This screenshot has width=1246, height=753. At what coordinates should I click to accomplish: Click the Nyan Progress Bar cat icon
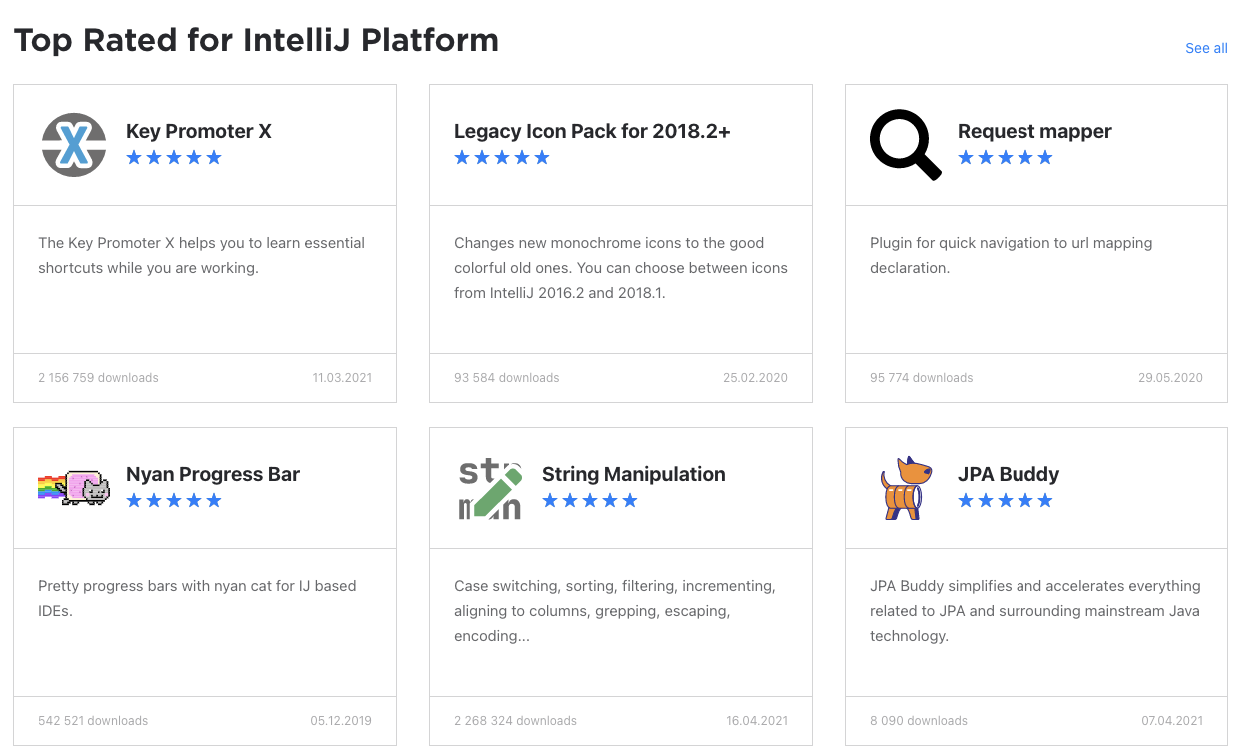point(74,488)
